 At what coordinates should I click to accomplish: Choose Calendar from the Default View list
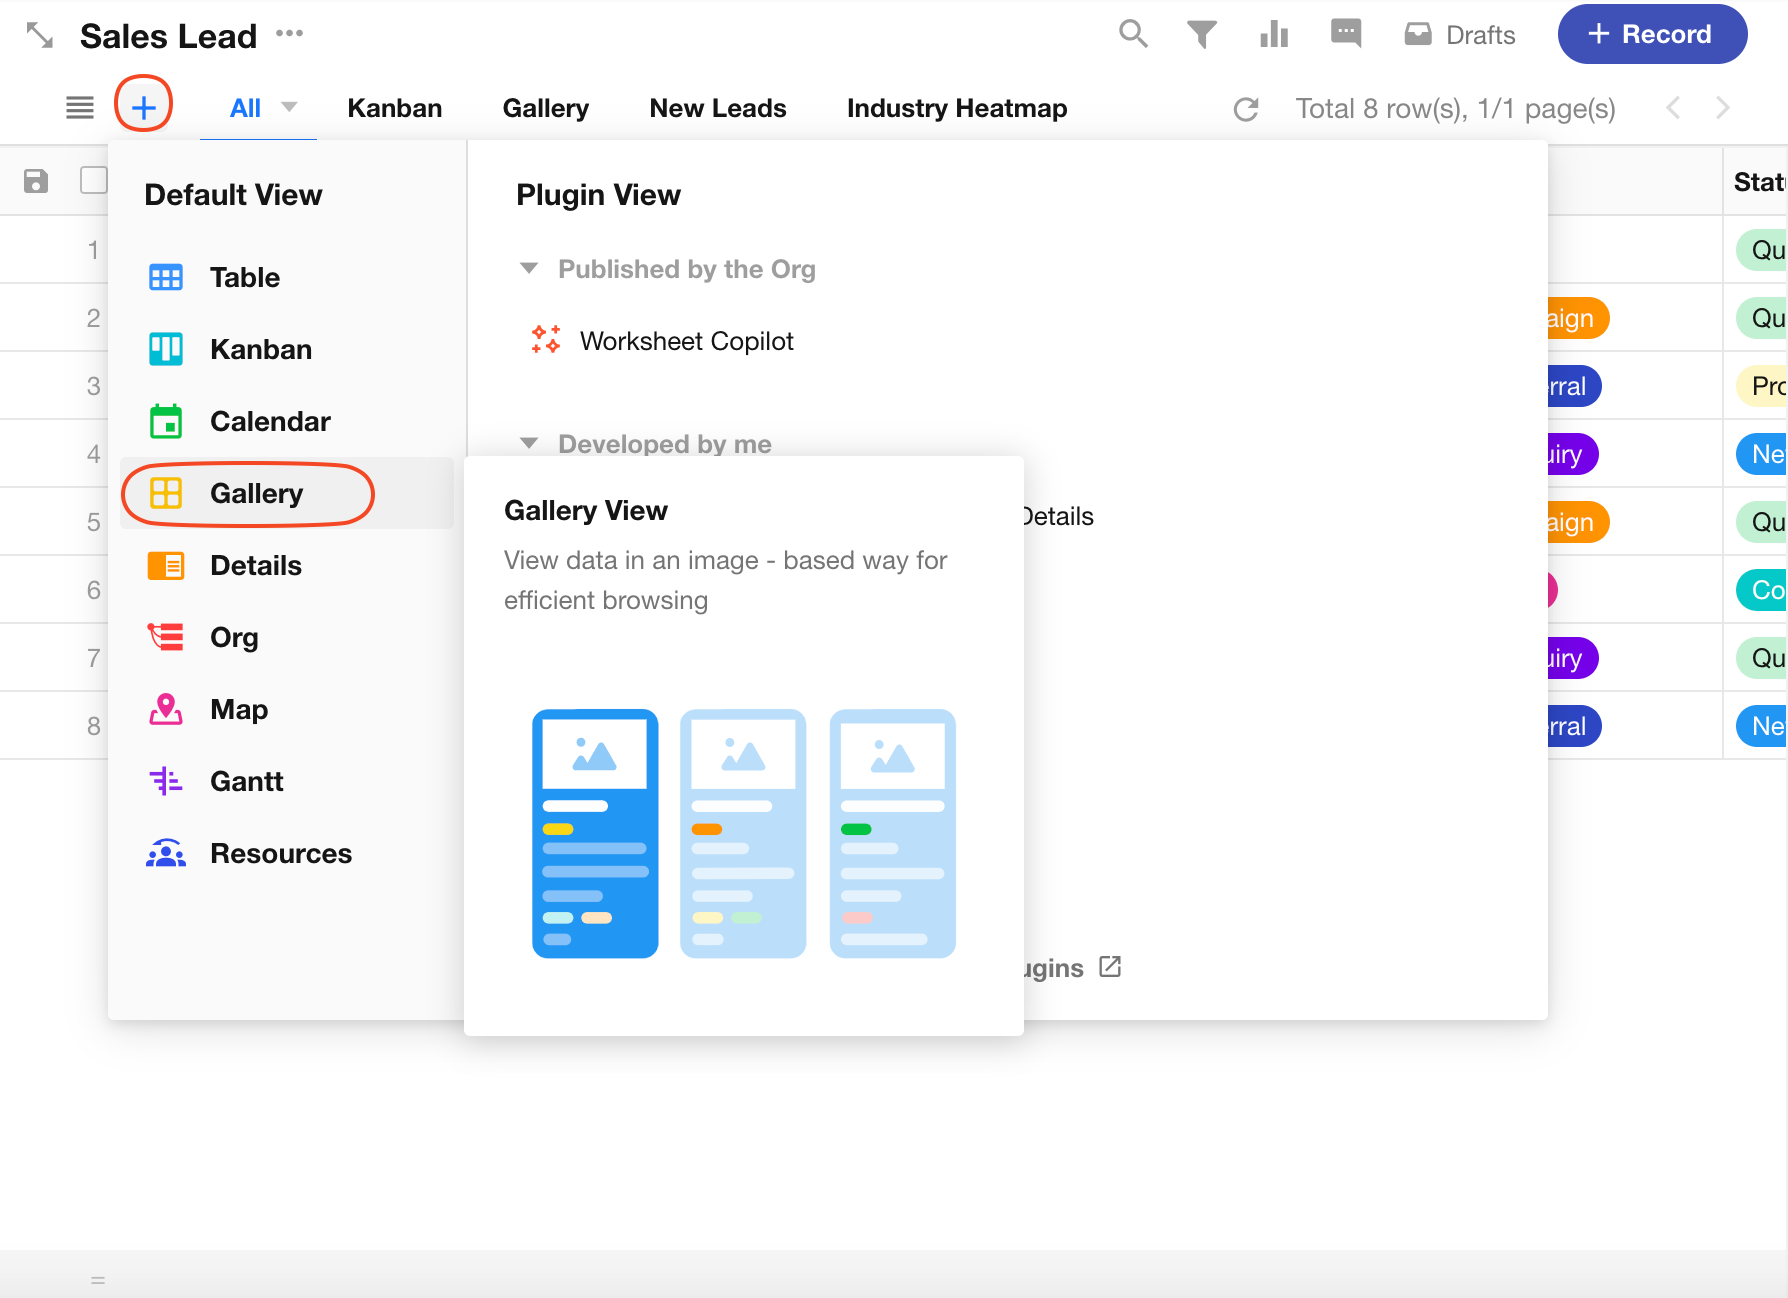tap(269, 421)
